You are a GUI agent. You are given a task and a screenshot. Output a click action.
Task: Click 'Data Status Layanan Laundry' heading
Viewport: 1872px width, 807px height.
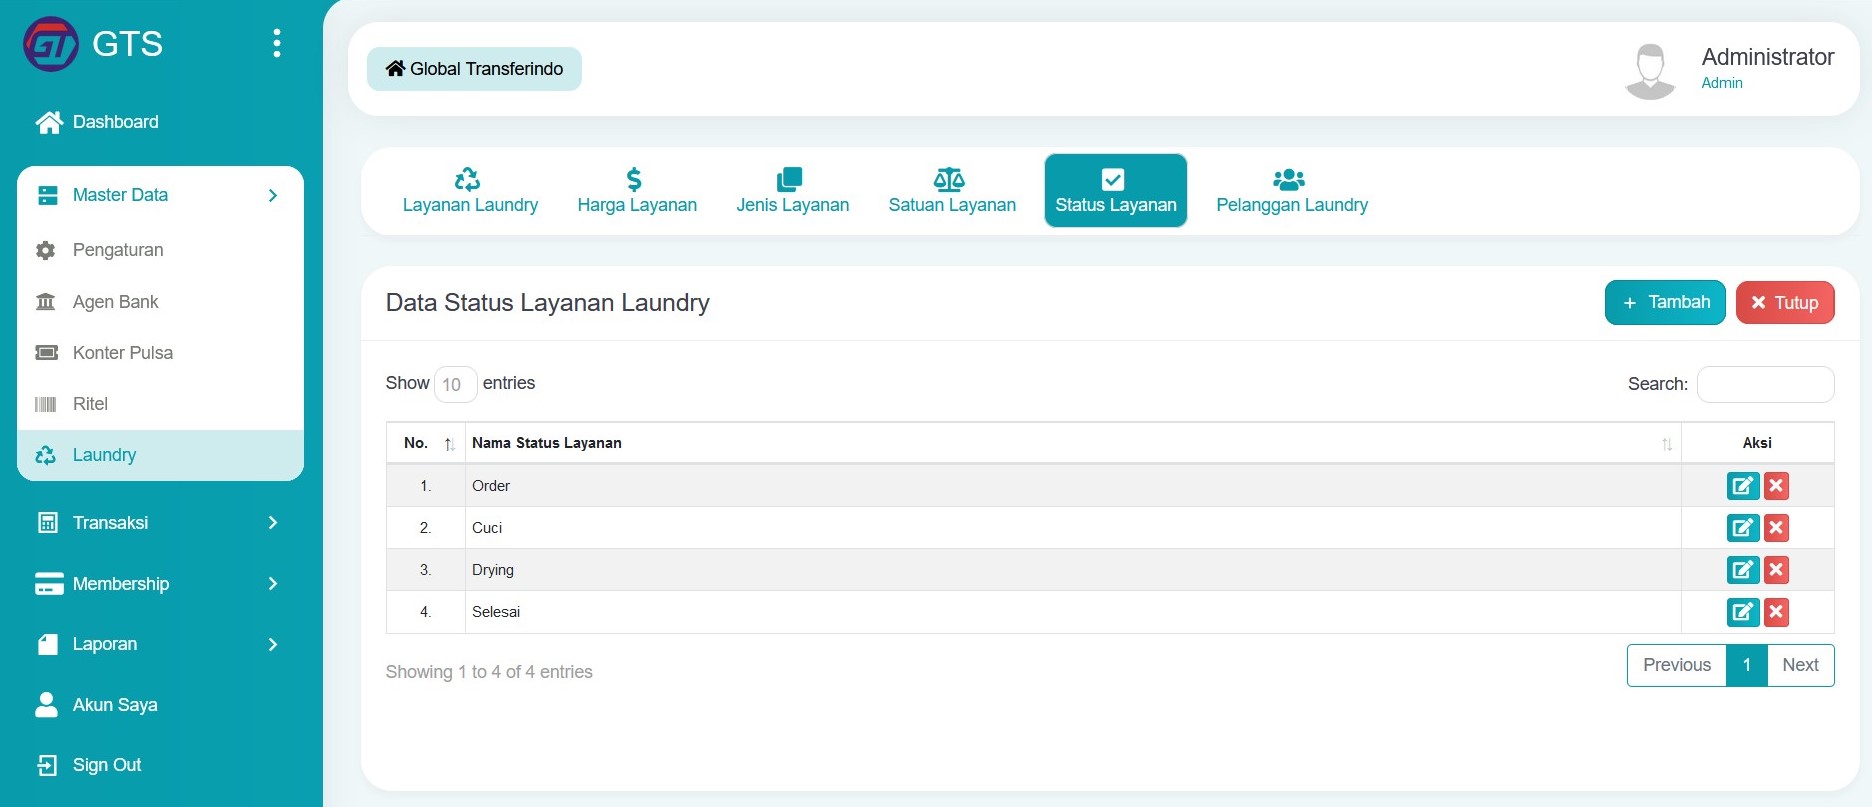[548, 303]
